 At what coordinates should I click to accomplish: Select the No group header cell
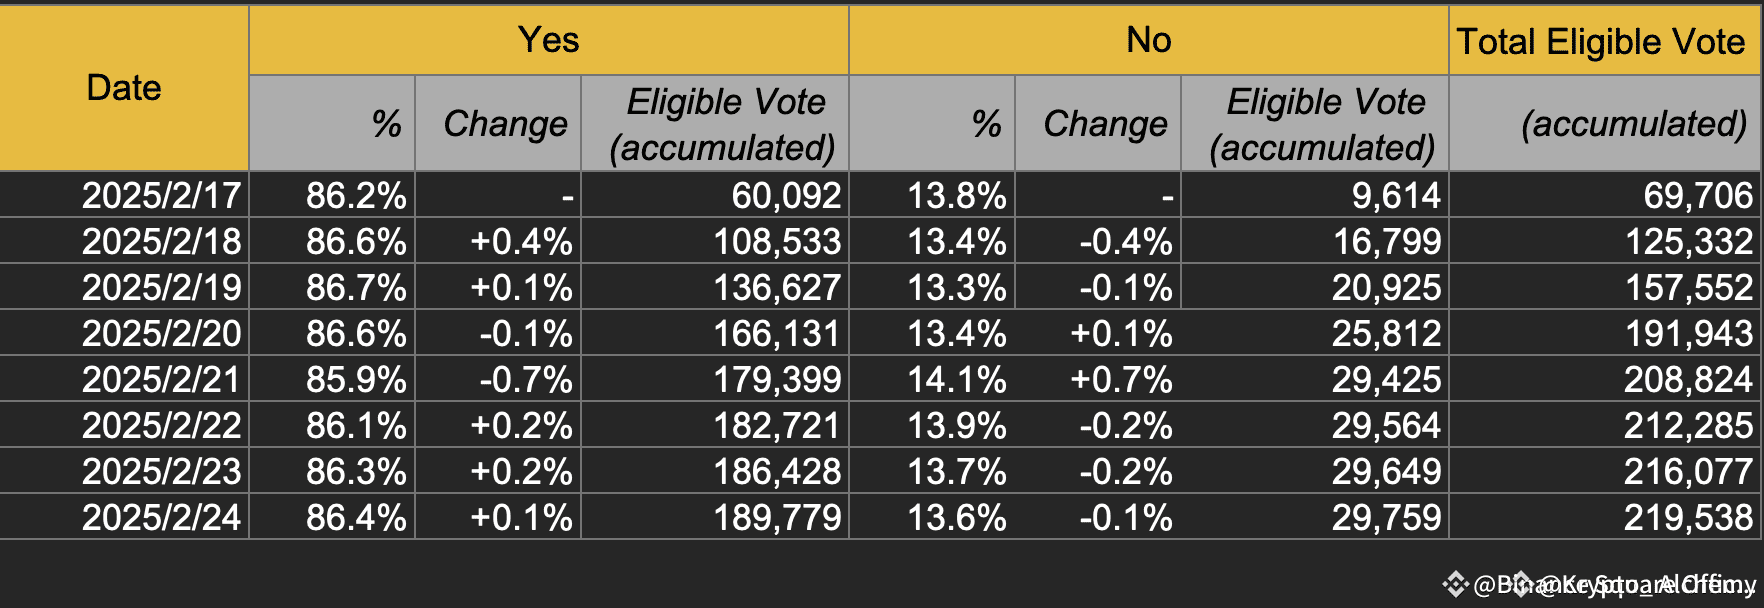1149,40
